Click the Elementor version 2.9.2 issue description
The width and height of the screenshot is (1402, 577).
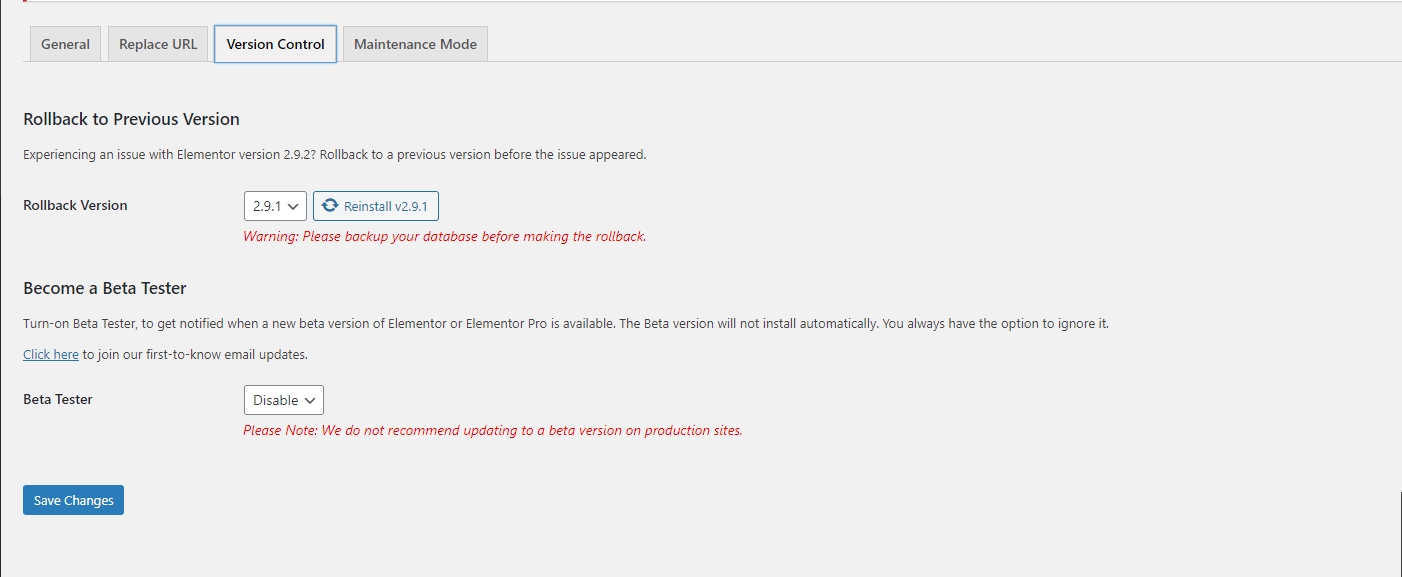334,155
